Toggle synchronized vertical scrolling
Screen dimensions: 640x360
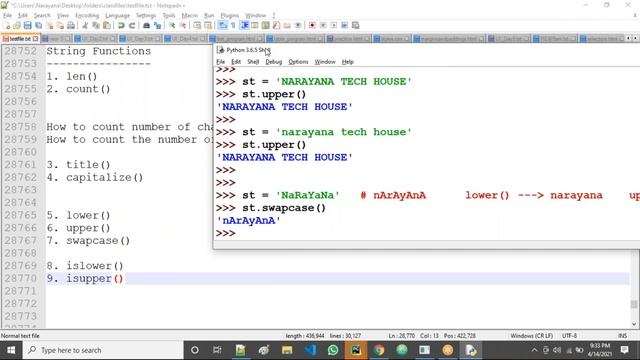[197, 25]
